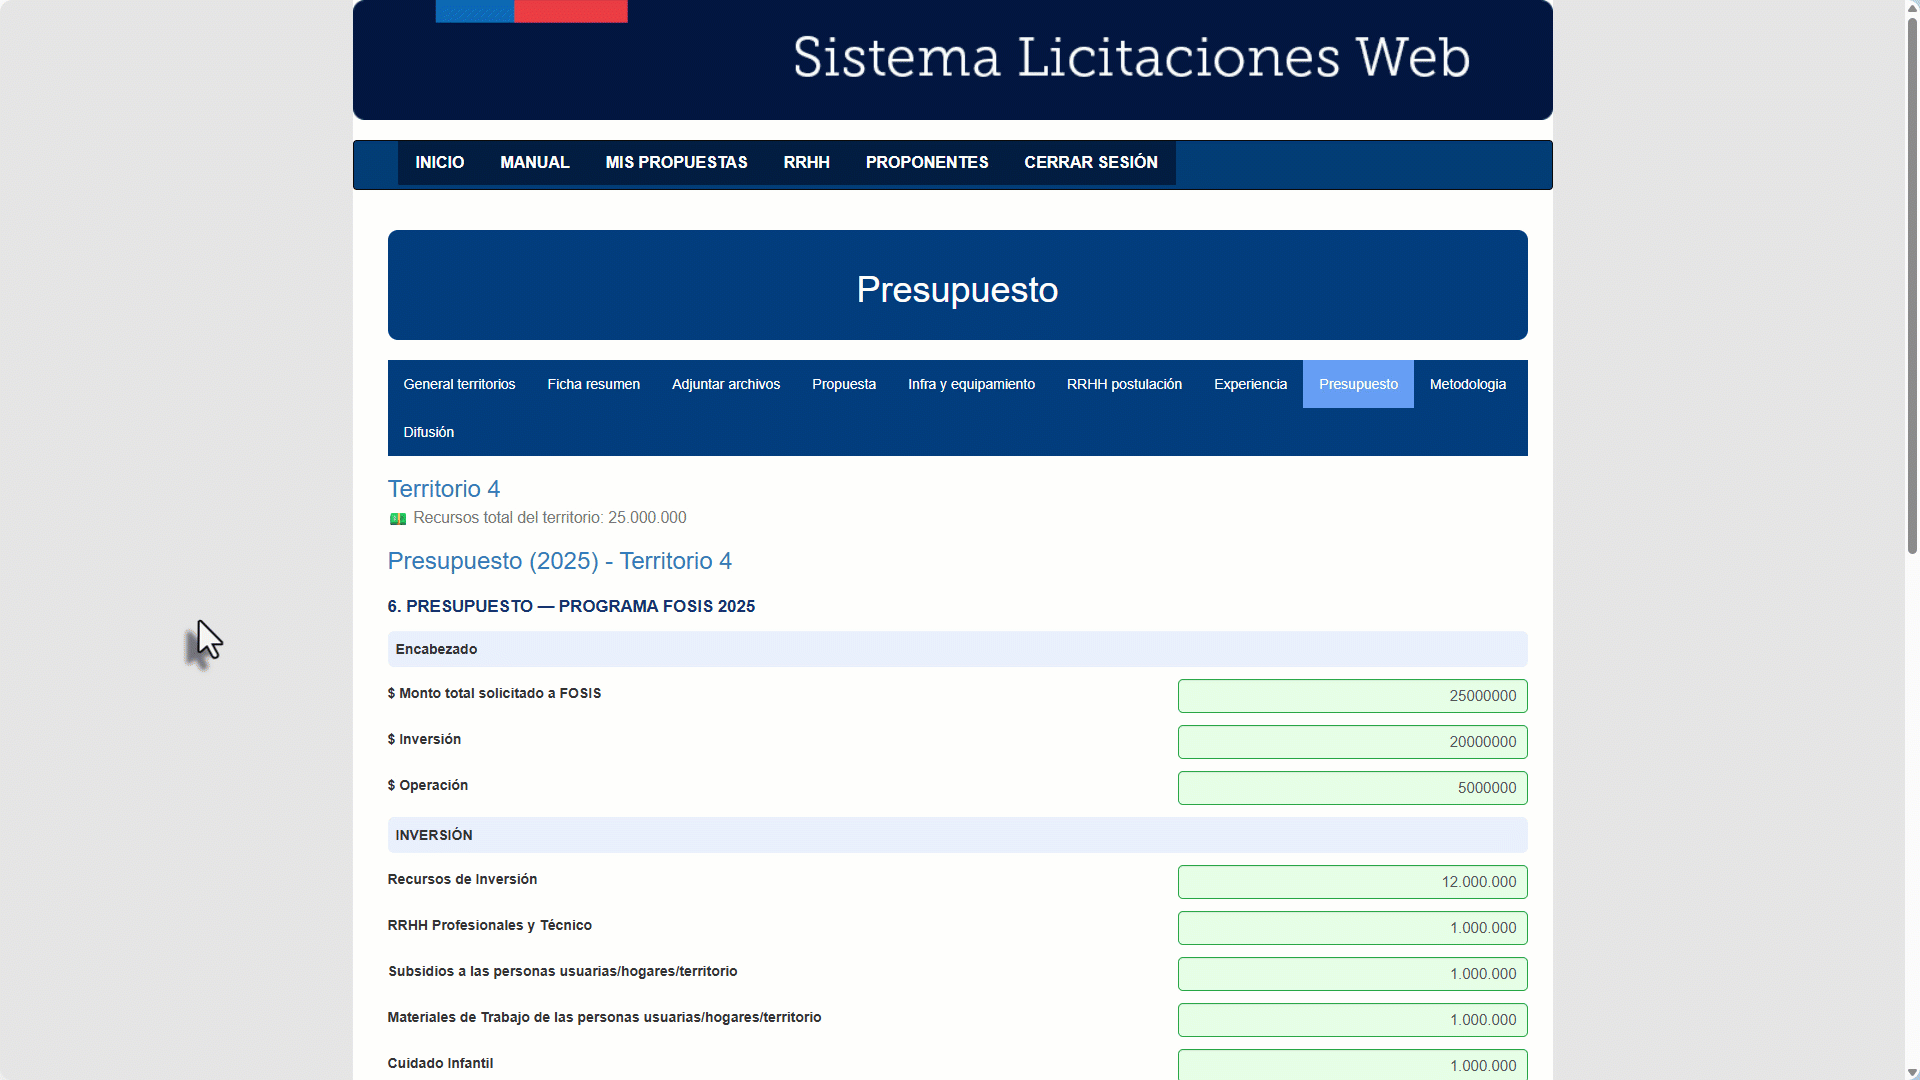The height and width of the screenshot is (1080, 1920).
Task: Open the MANUAL menu item
Action: [x=535, y=162]
